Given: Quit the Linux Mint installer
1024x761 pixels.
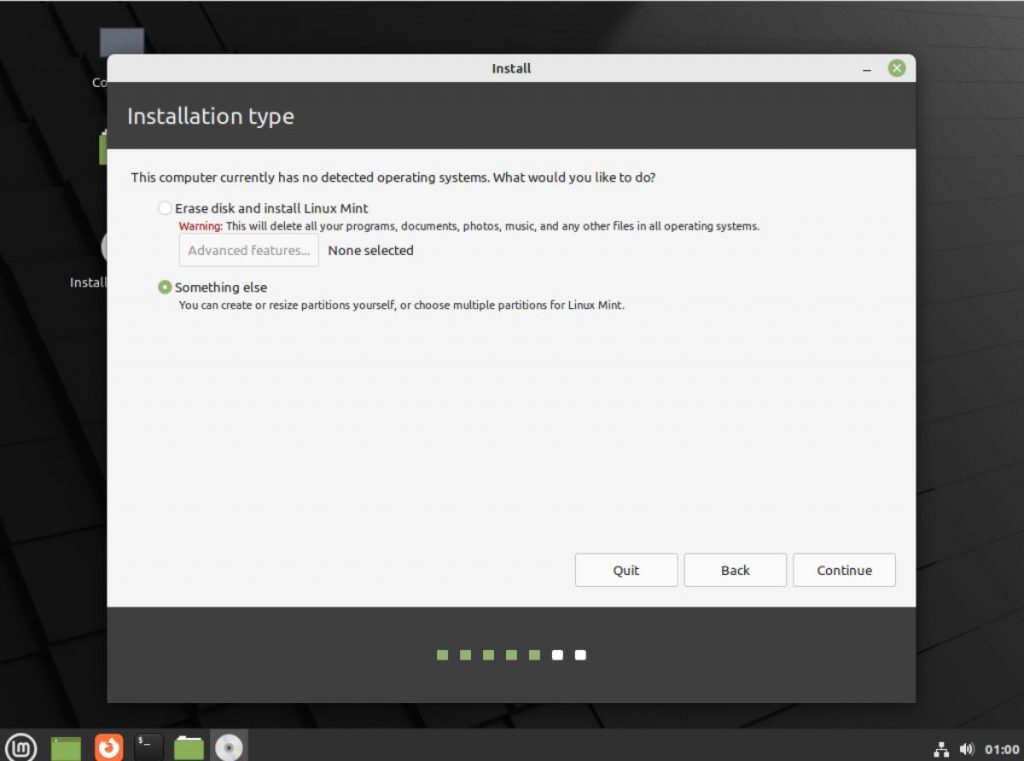Looking at the screenshot, I should click(626, 570).
